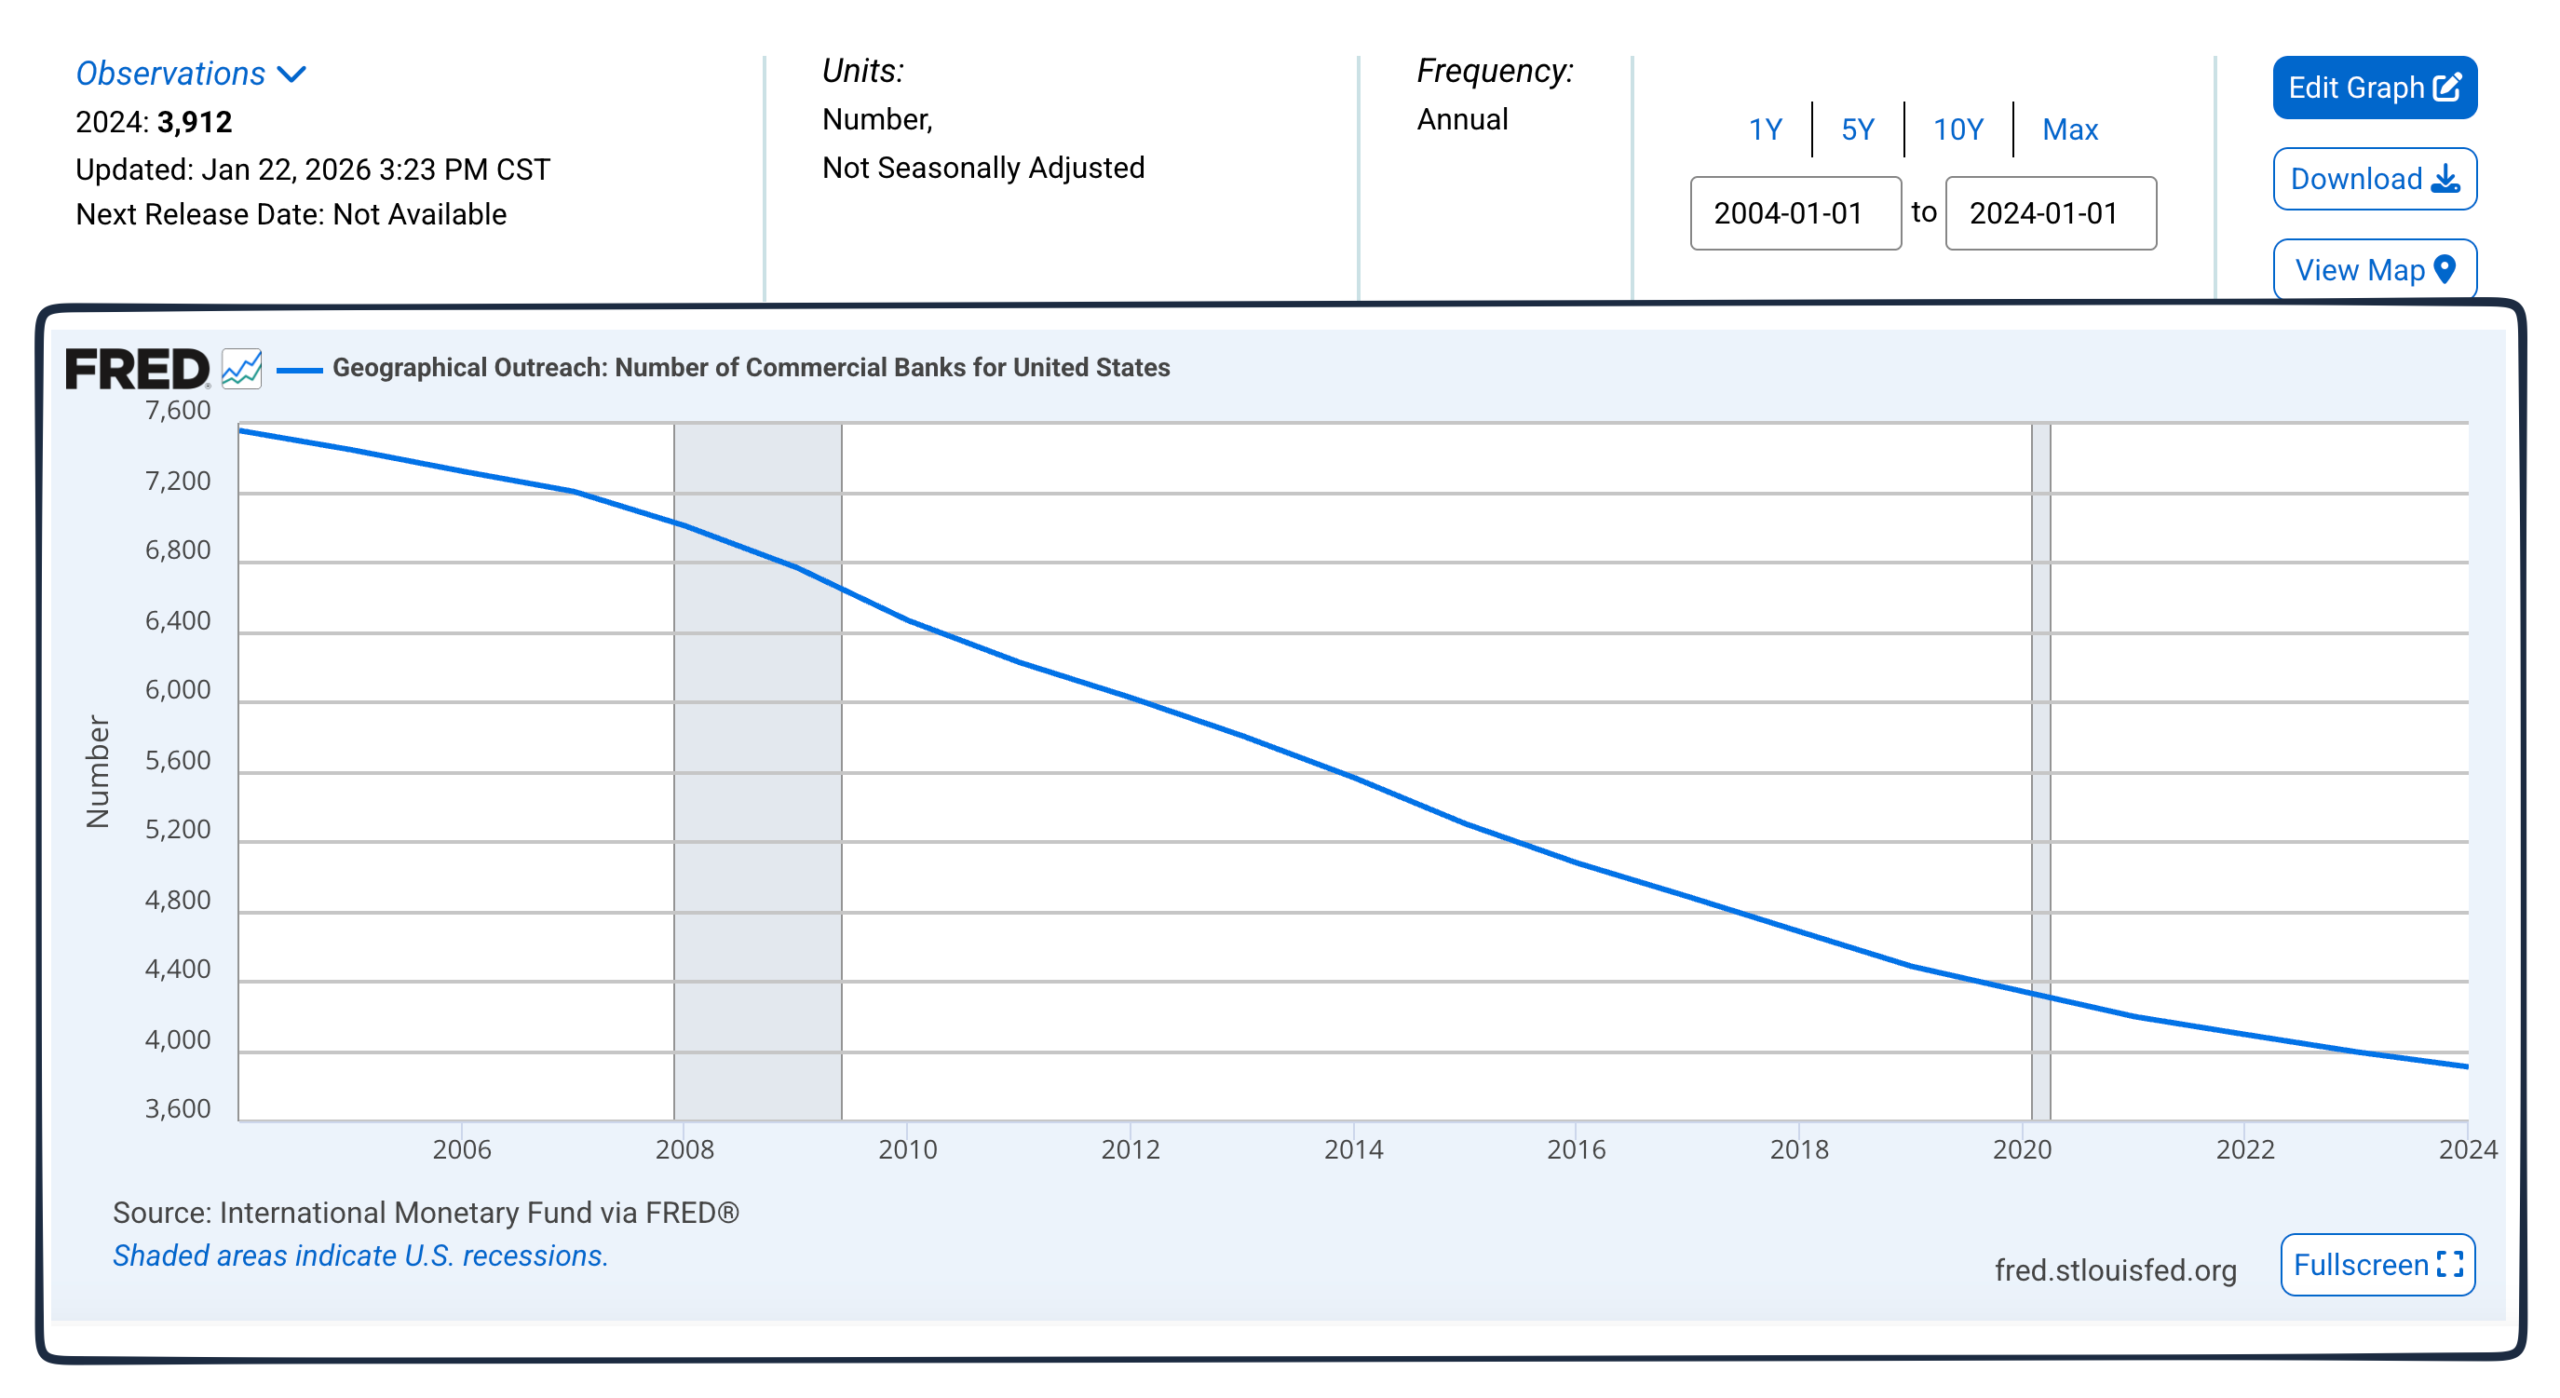Image resolution: width=2560 pixels, height=1398 pixels.
Task: Open the View Map button
Action: [2375, 270]
